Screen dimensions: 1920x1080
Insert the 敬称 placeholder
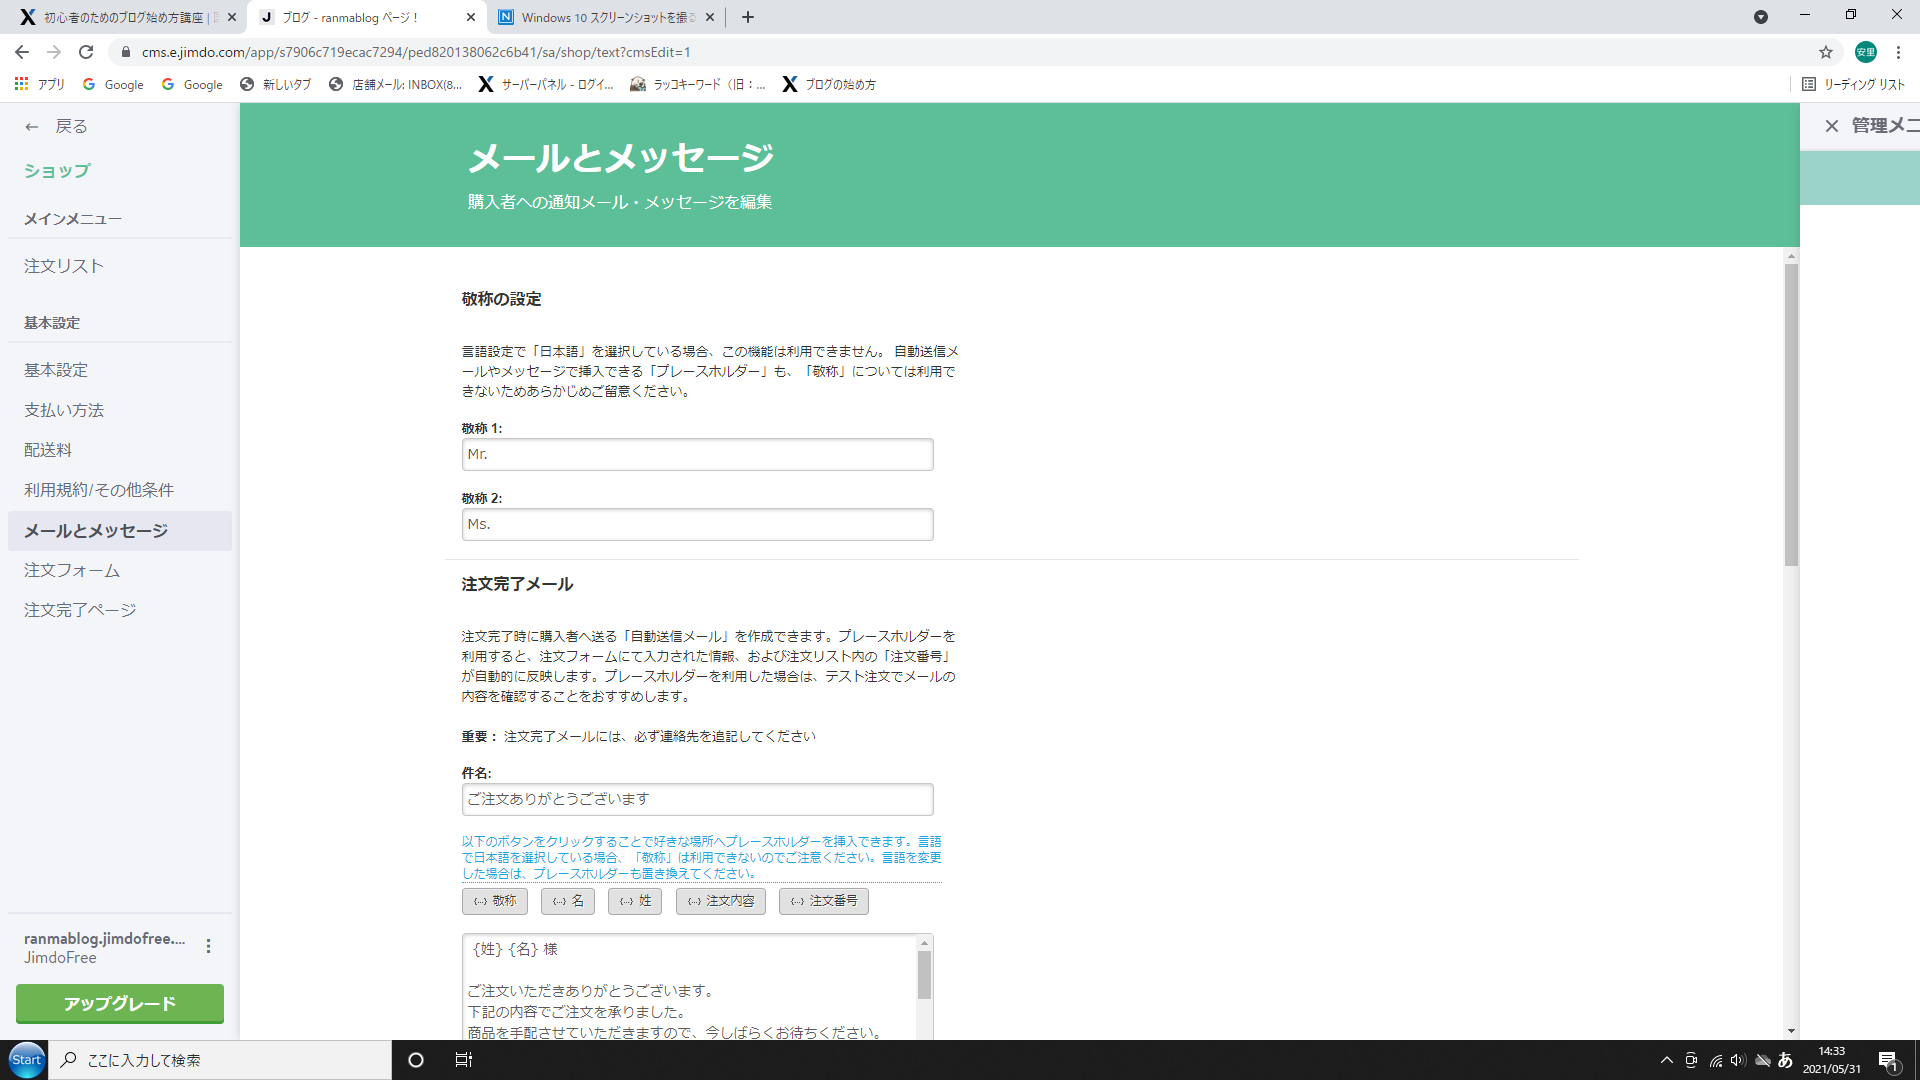(x=495, y=901)
